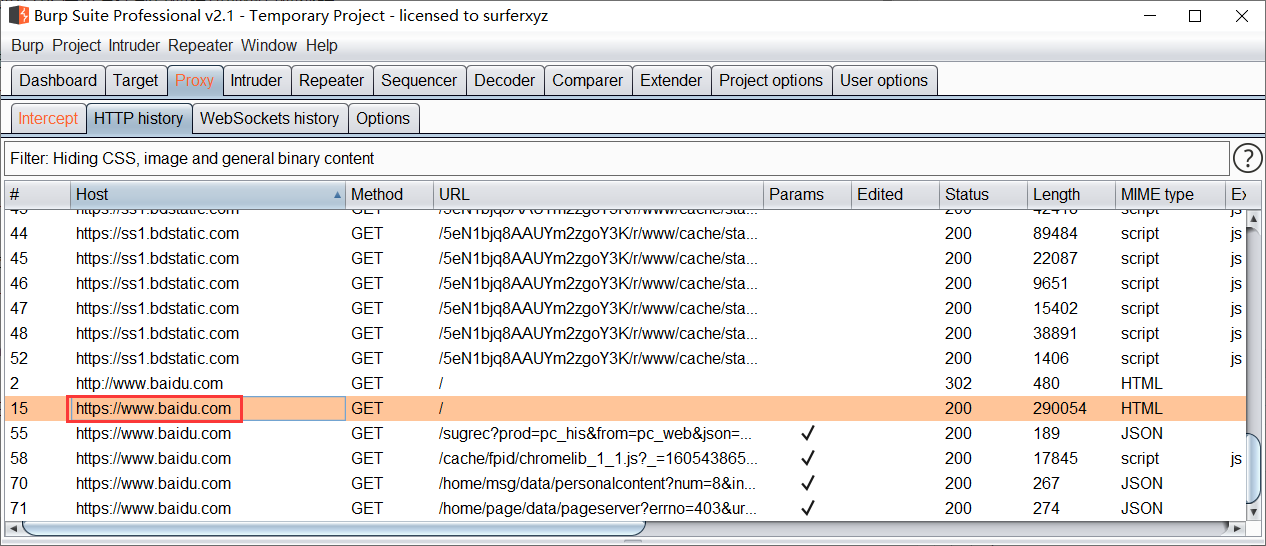Sort by the Length column header
This screenshot has height=546, width=1266.
click(1071, 195)
